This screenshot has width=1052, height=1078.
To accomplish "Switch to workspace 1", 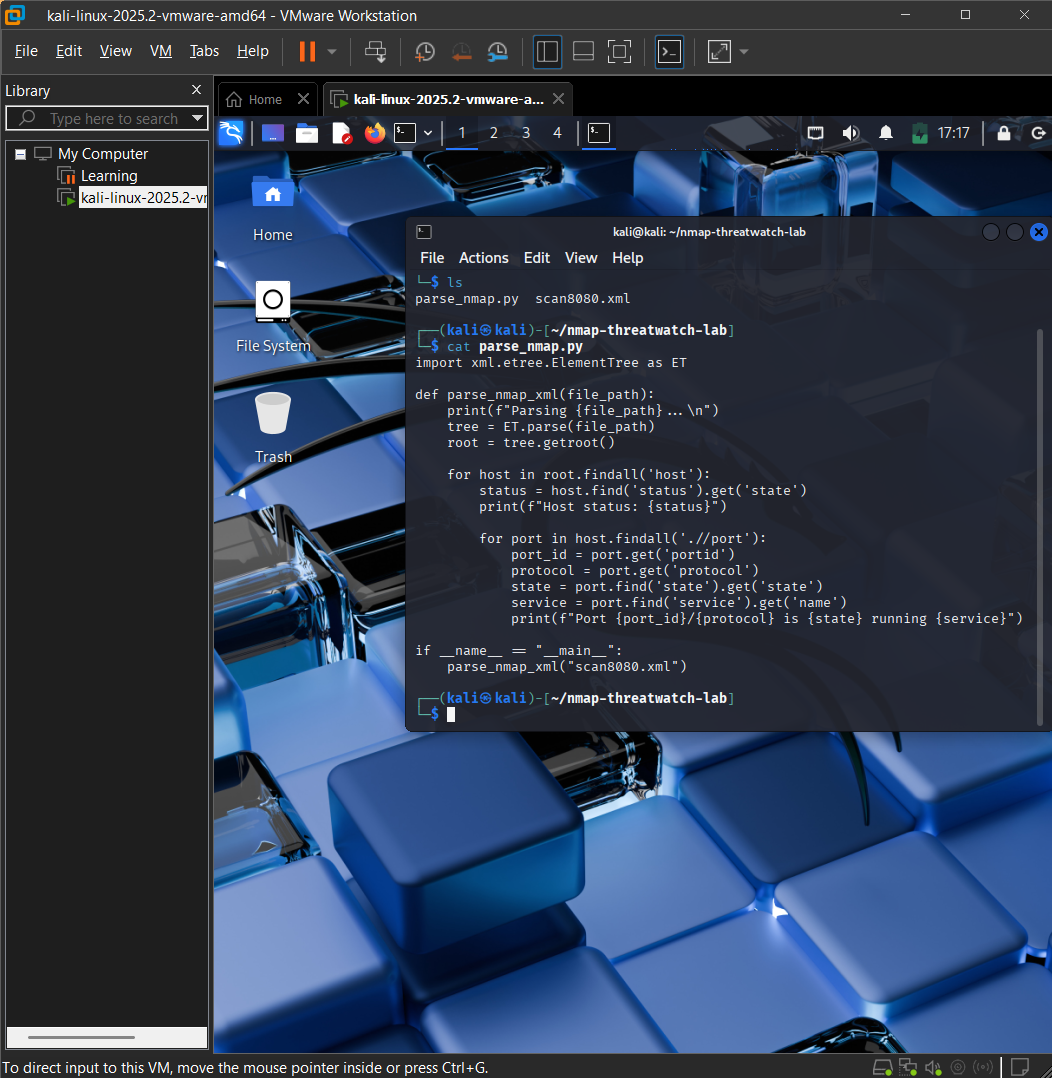I will pos(462,133).
